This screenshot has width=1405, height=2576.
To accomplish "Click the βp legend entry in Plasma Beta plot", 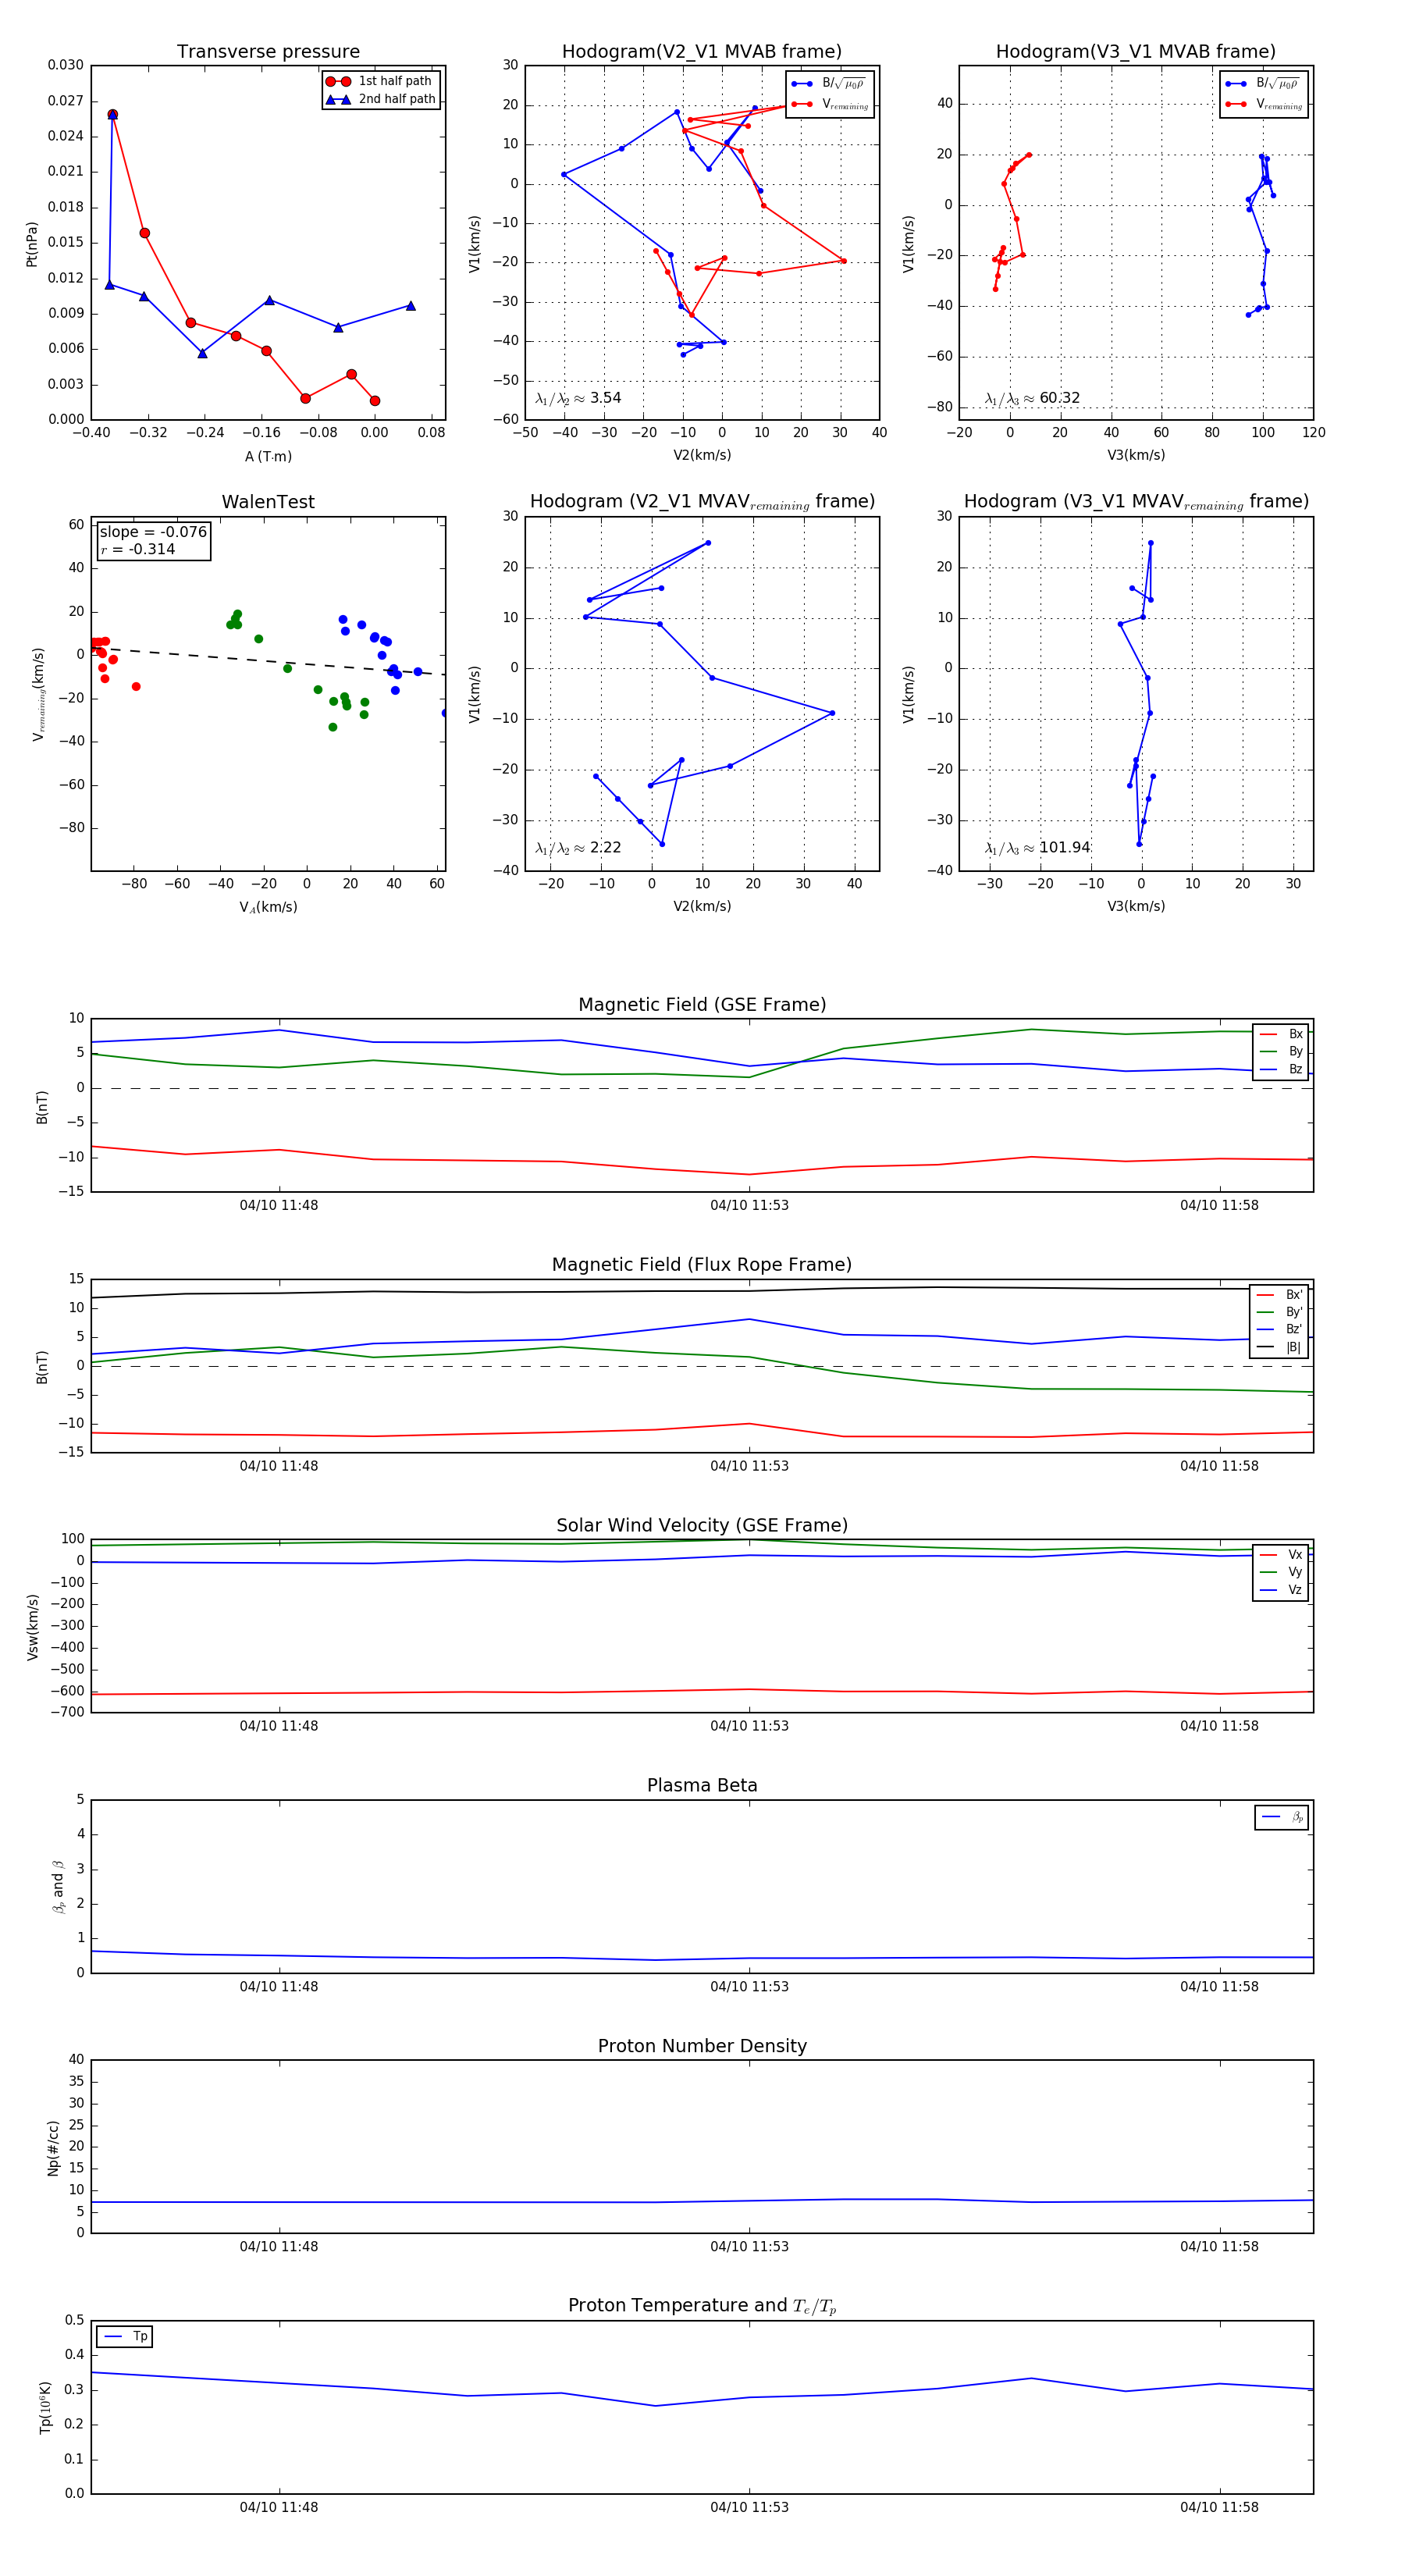I will 1282,1817.
